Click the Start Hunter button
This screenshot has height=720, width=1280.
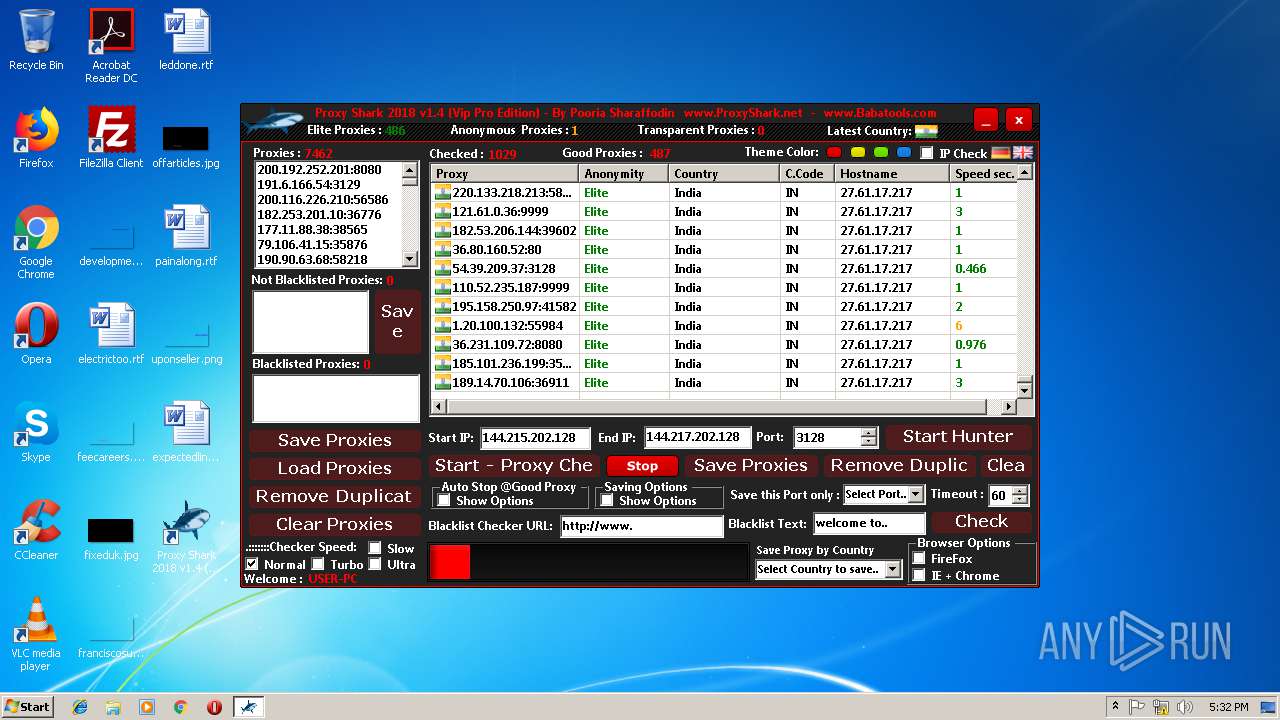click(958, 436)
